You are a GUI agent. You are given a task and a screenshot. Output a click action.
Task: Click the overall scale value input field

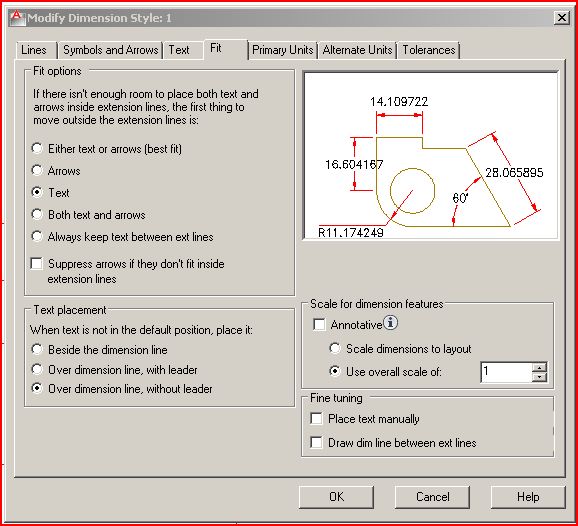506,372
